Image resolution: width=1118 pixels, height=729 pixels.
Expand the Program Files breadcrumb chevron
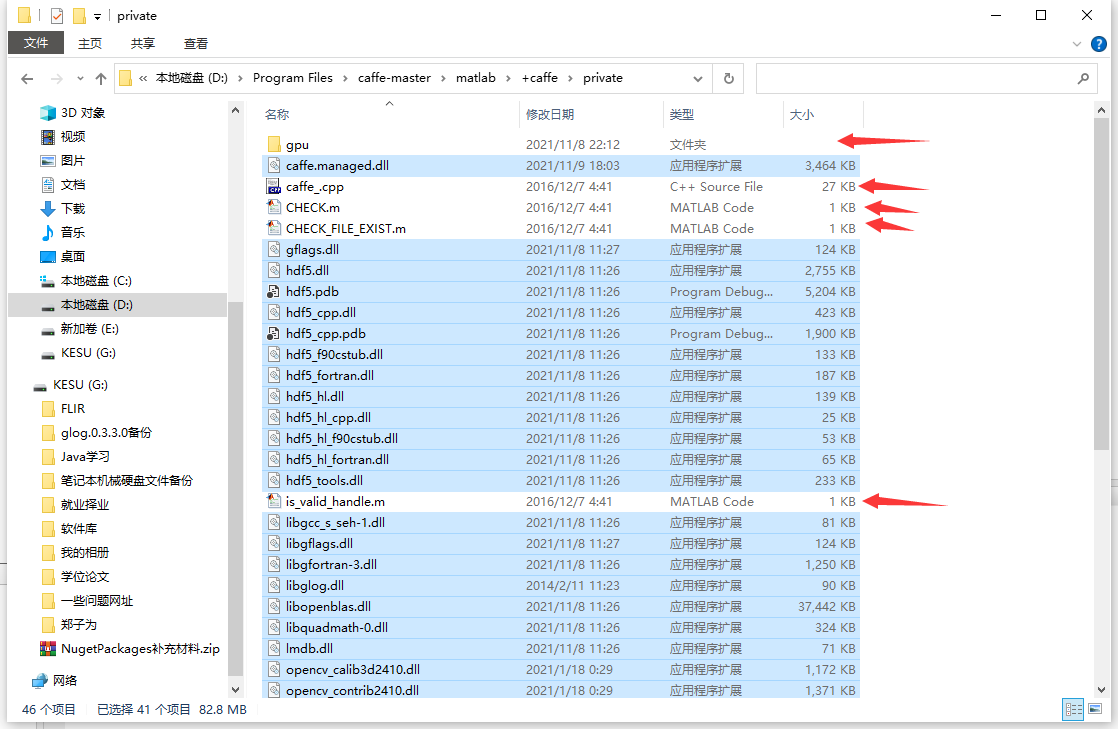(x=345, y=78)
